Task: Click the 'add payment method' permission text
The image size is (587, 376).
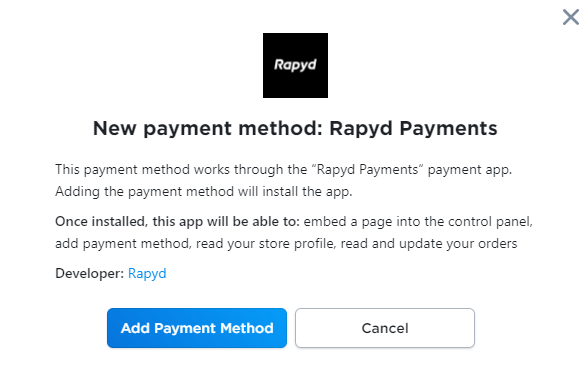Action: pos(123,244)
